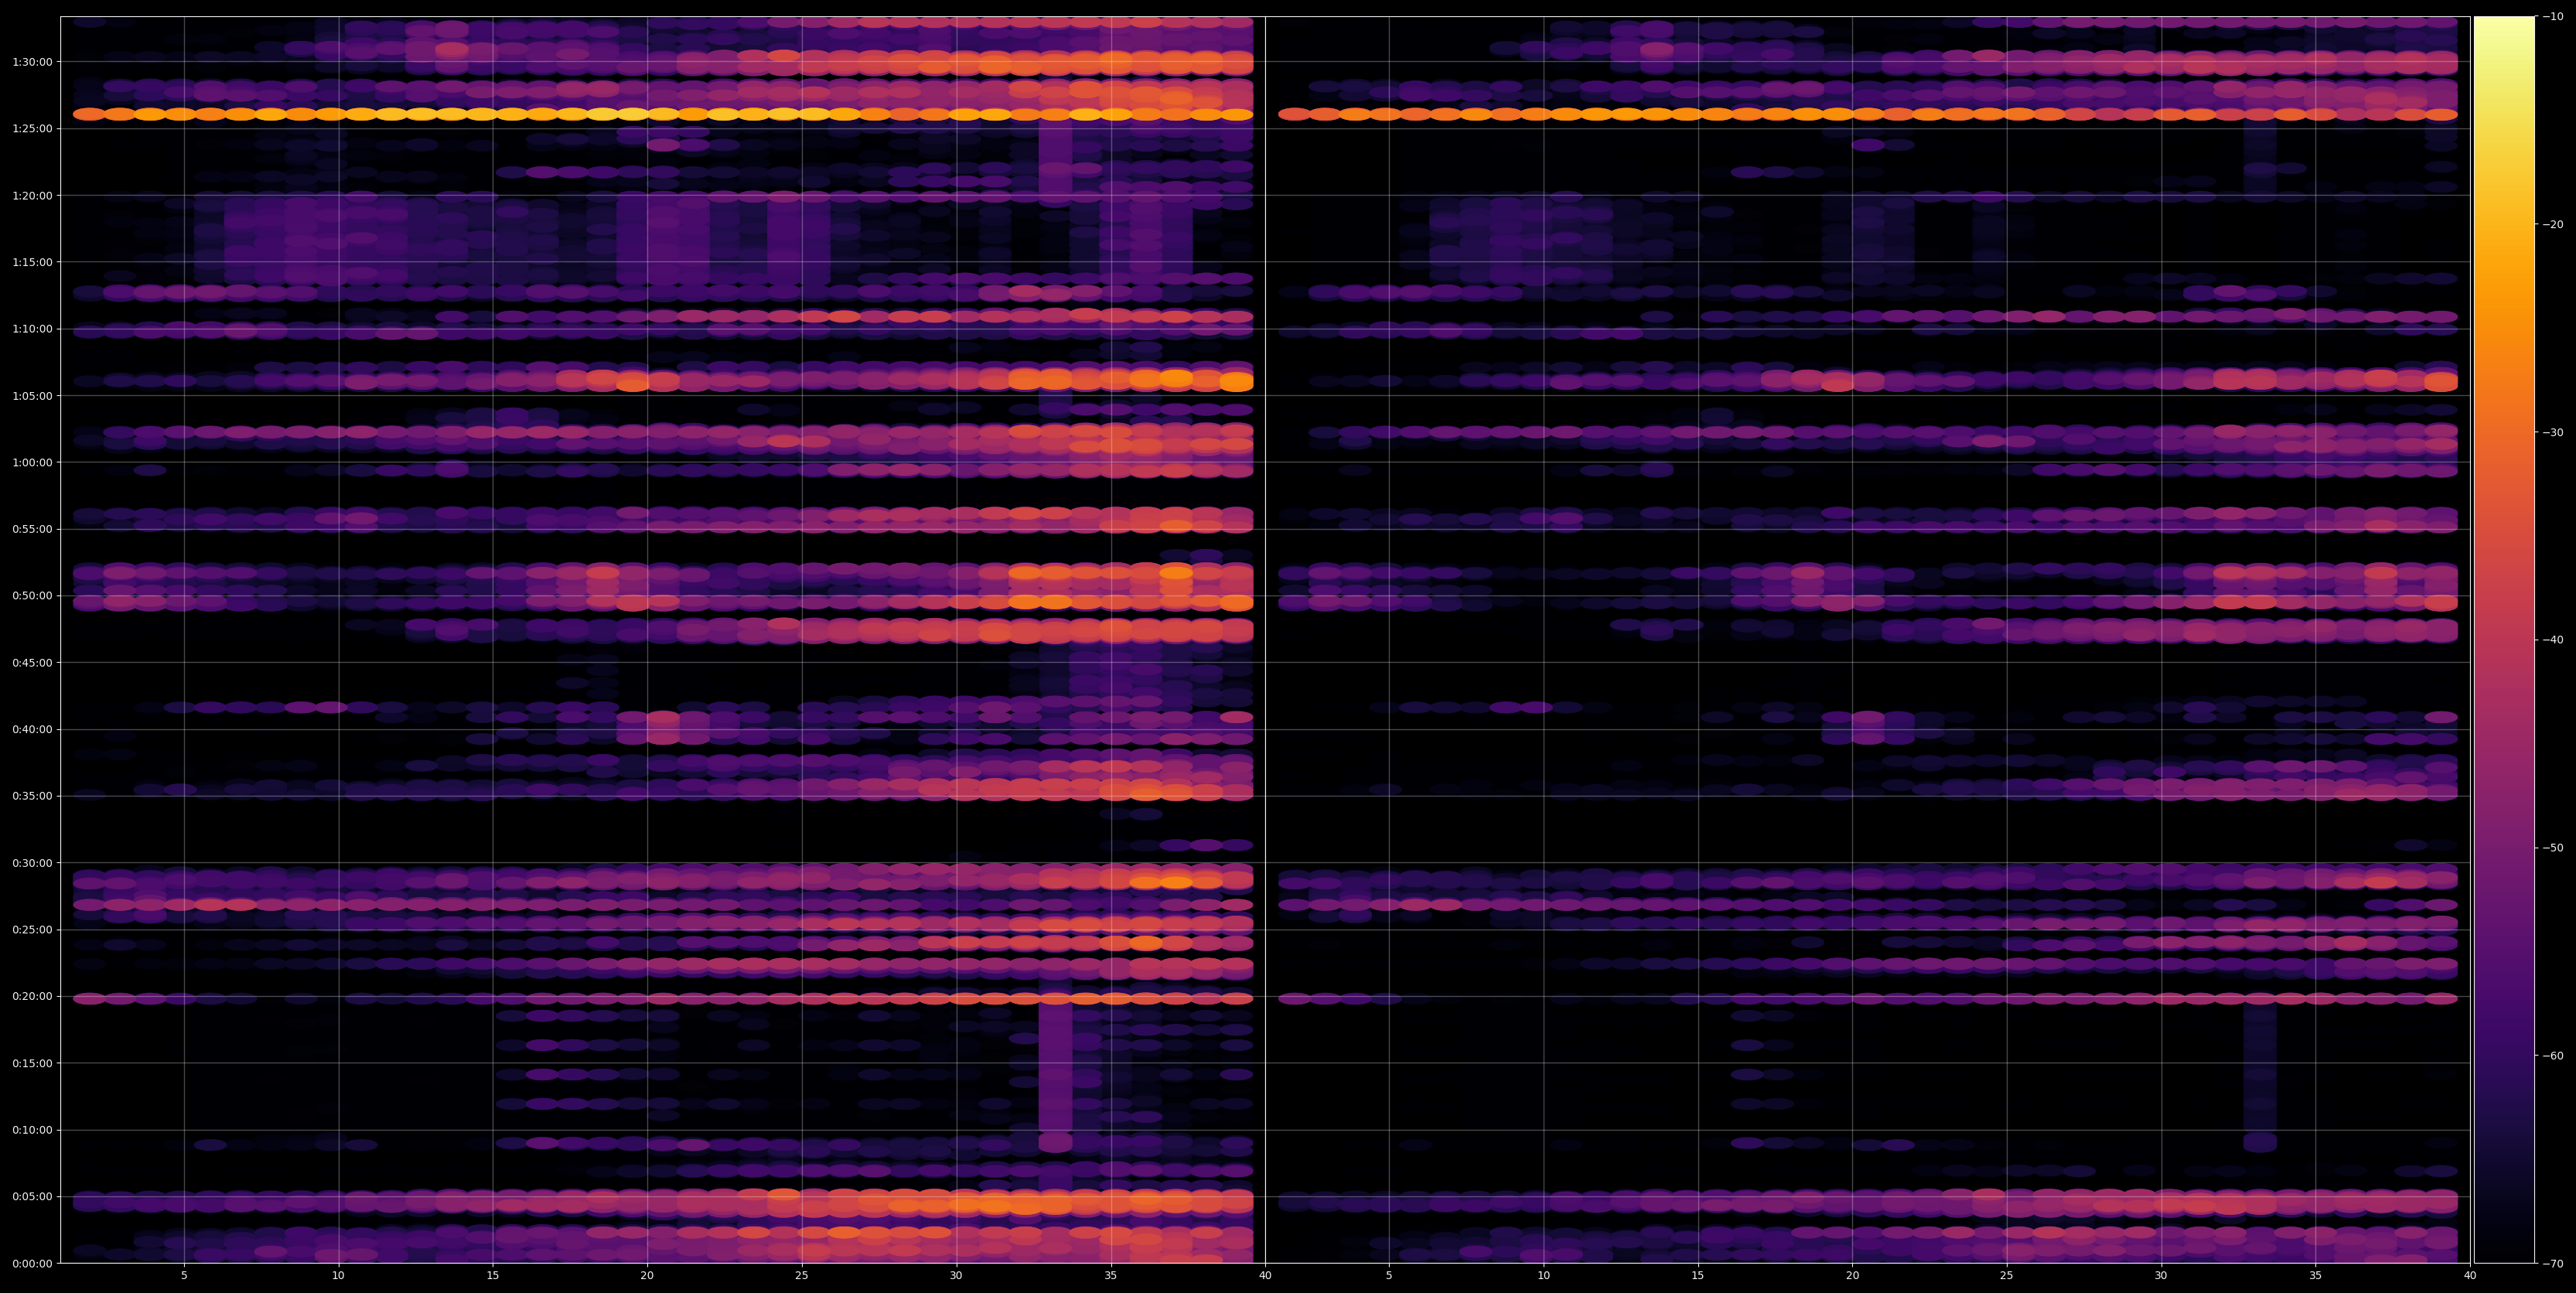Select x-axis label 35 under the left heatmap
Image resolution: width=2576 pixels, height=1293 pixels.
[1111, 1276]
